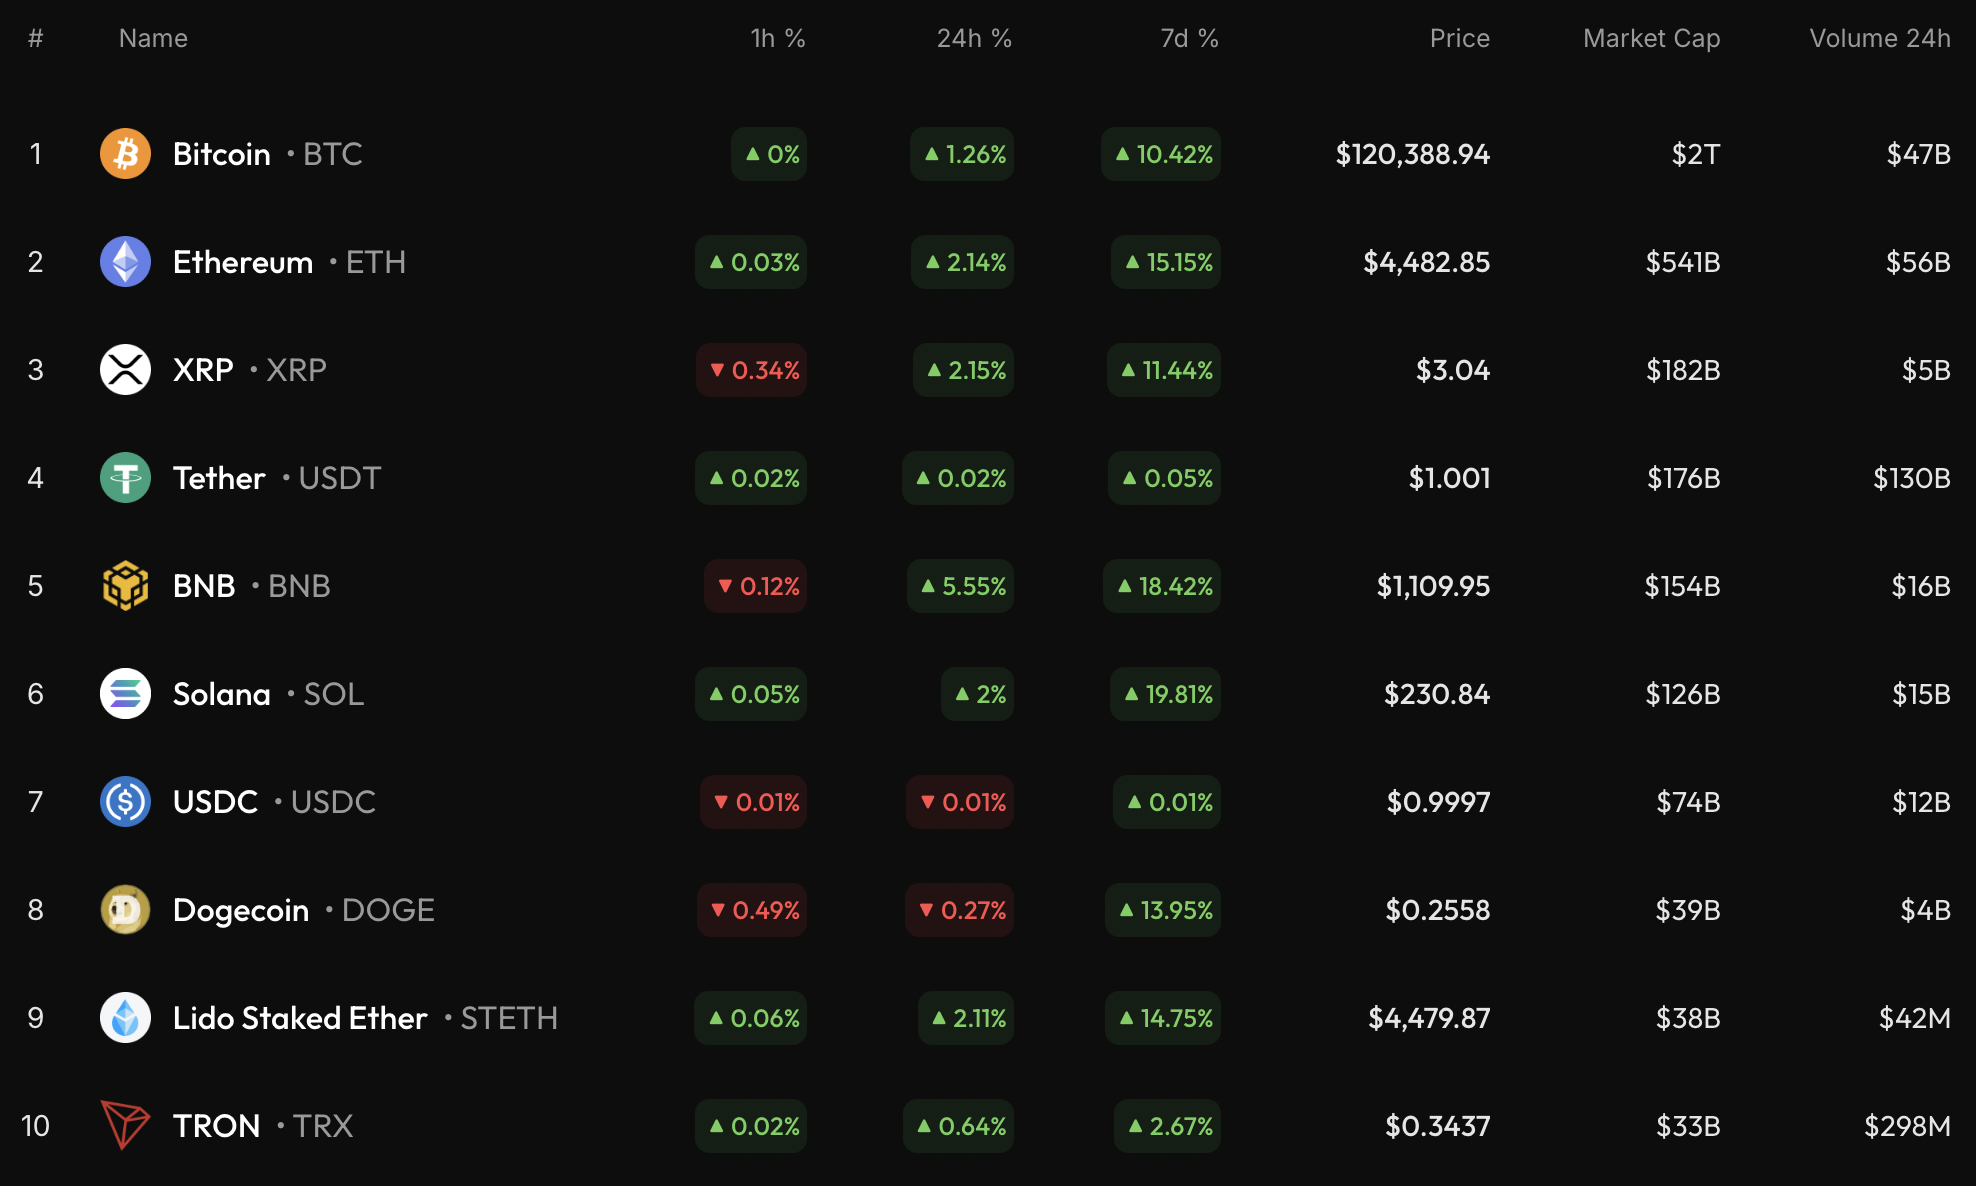
Task: Click the TRON red triangle logo
Action: (125, 1125)
